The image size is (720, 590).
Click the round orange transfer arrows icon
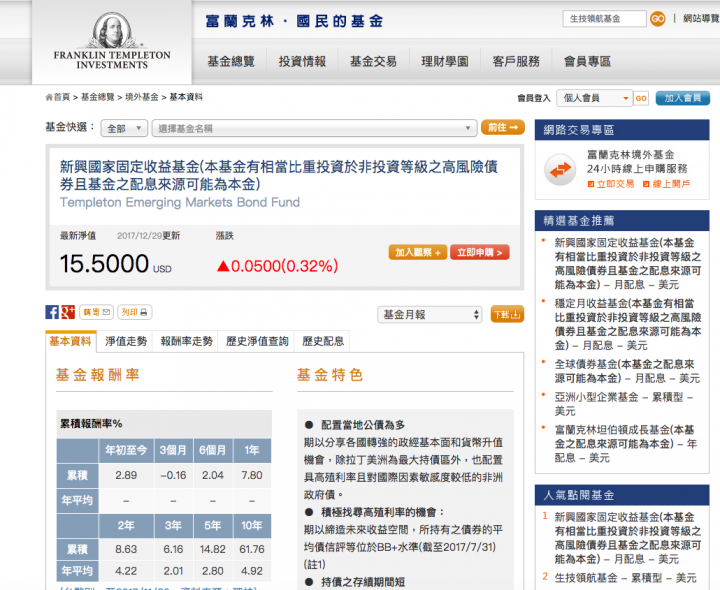click(x=560, y=170)
